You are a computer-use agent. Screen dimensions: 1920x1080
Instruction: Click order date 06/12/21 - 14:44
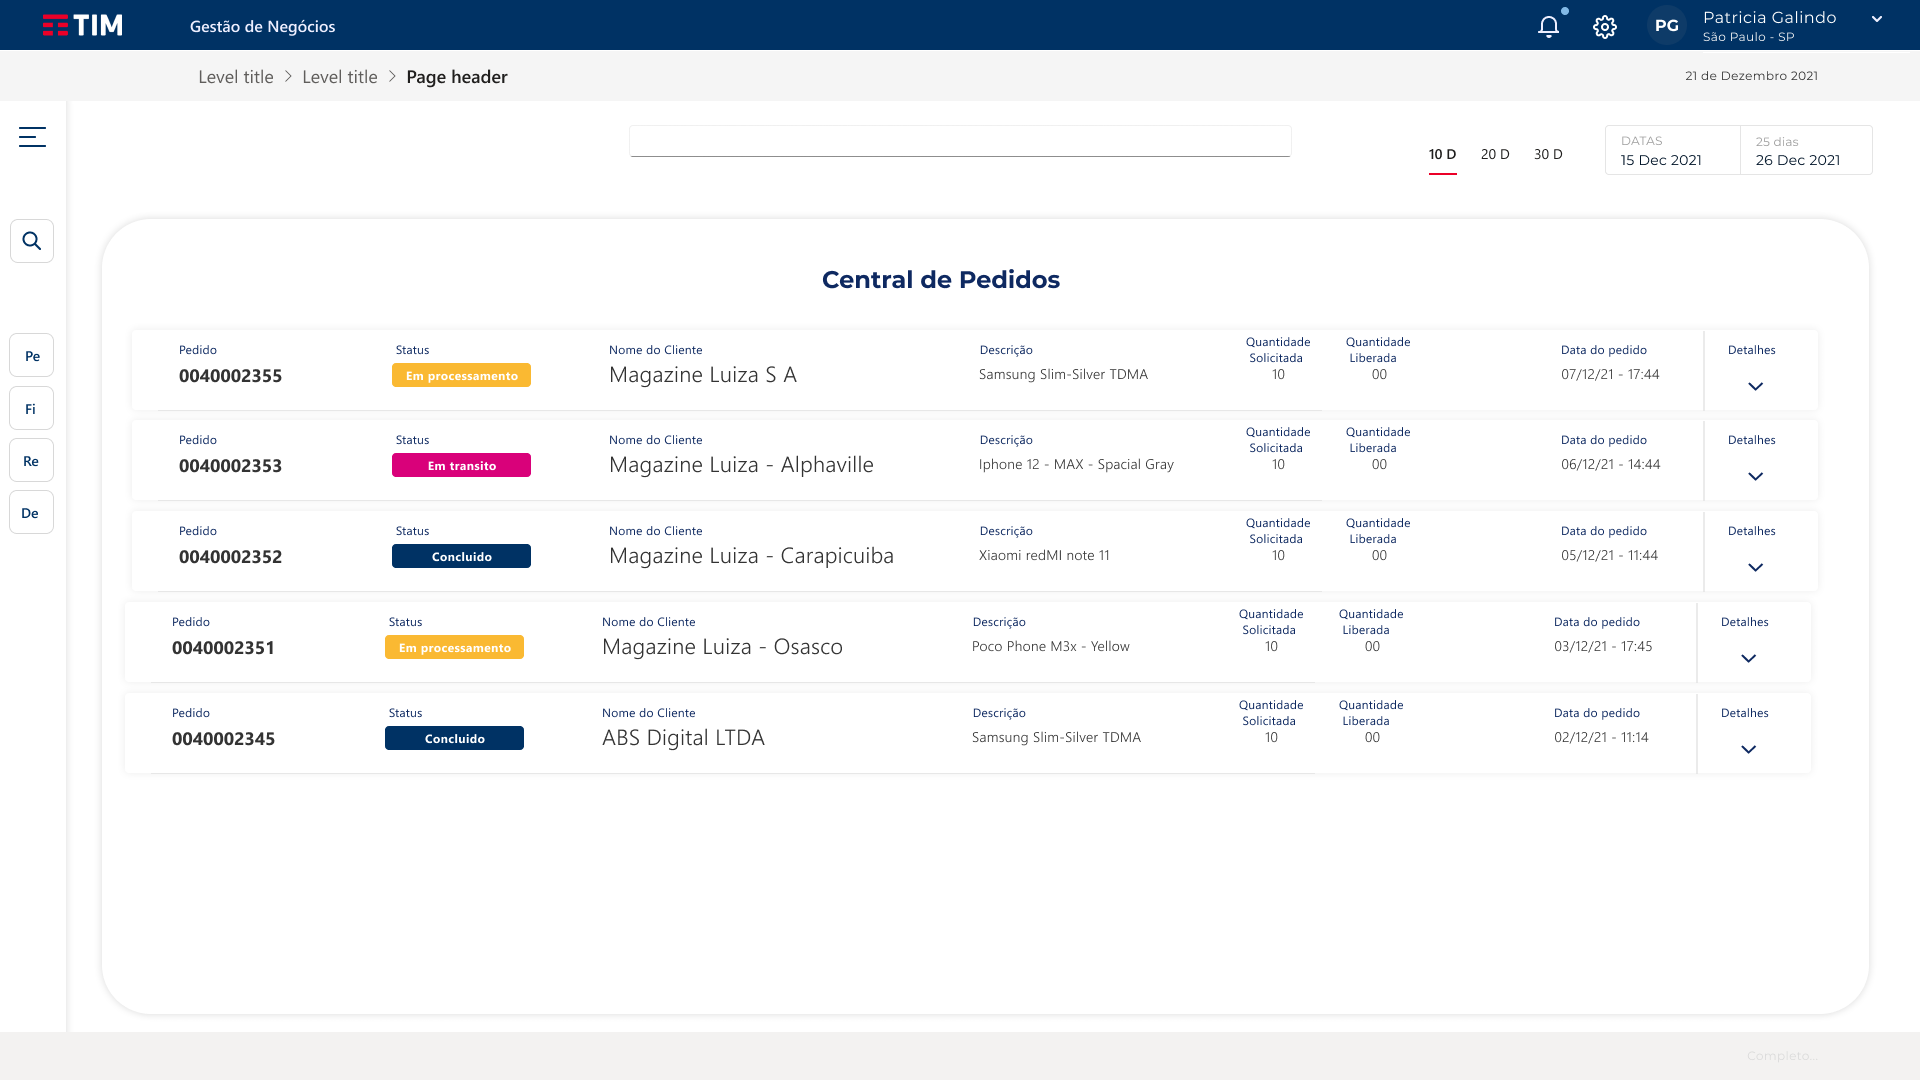pos(1610,464)
